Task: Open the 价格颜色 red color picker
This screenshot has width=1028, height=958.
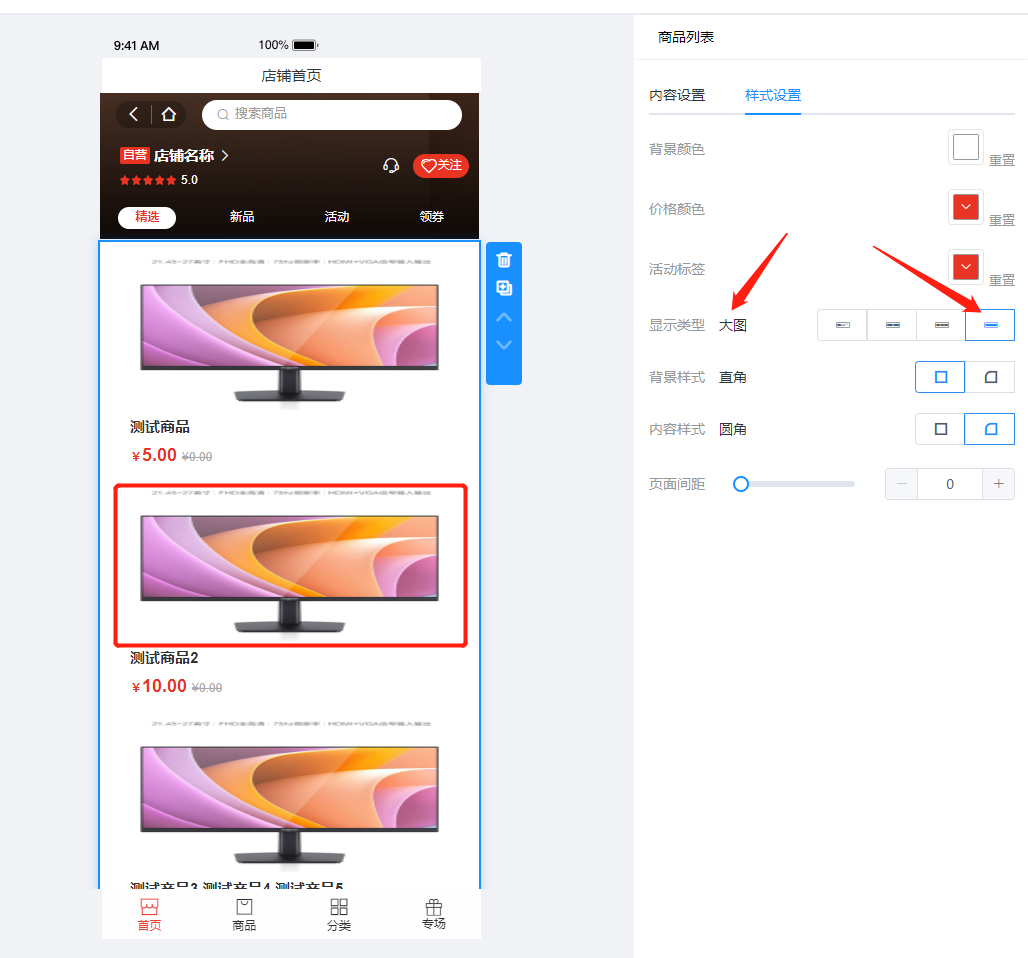Action: pyautogui.click(x=966, y=207)
